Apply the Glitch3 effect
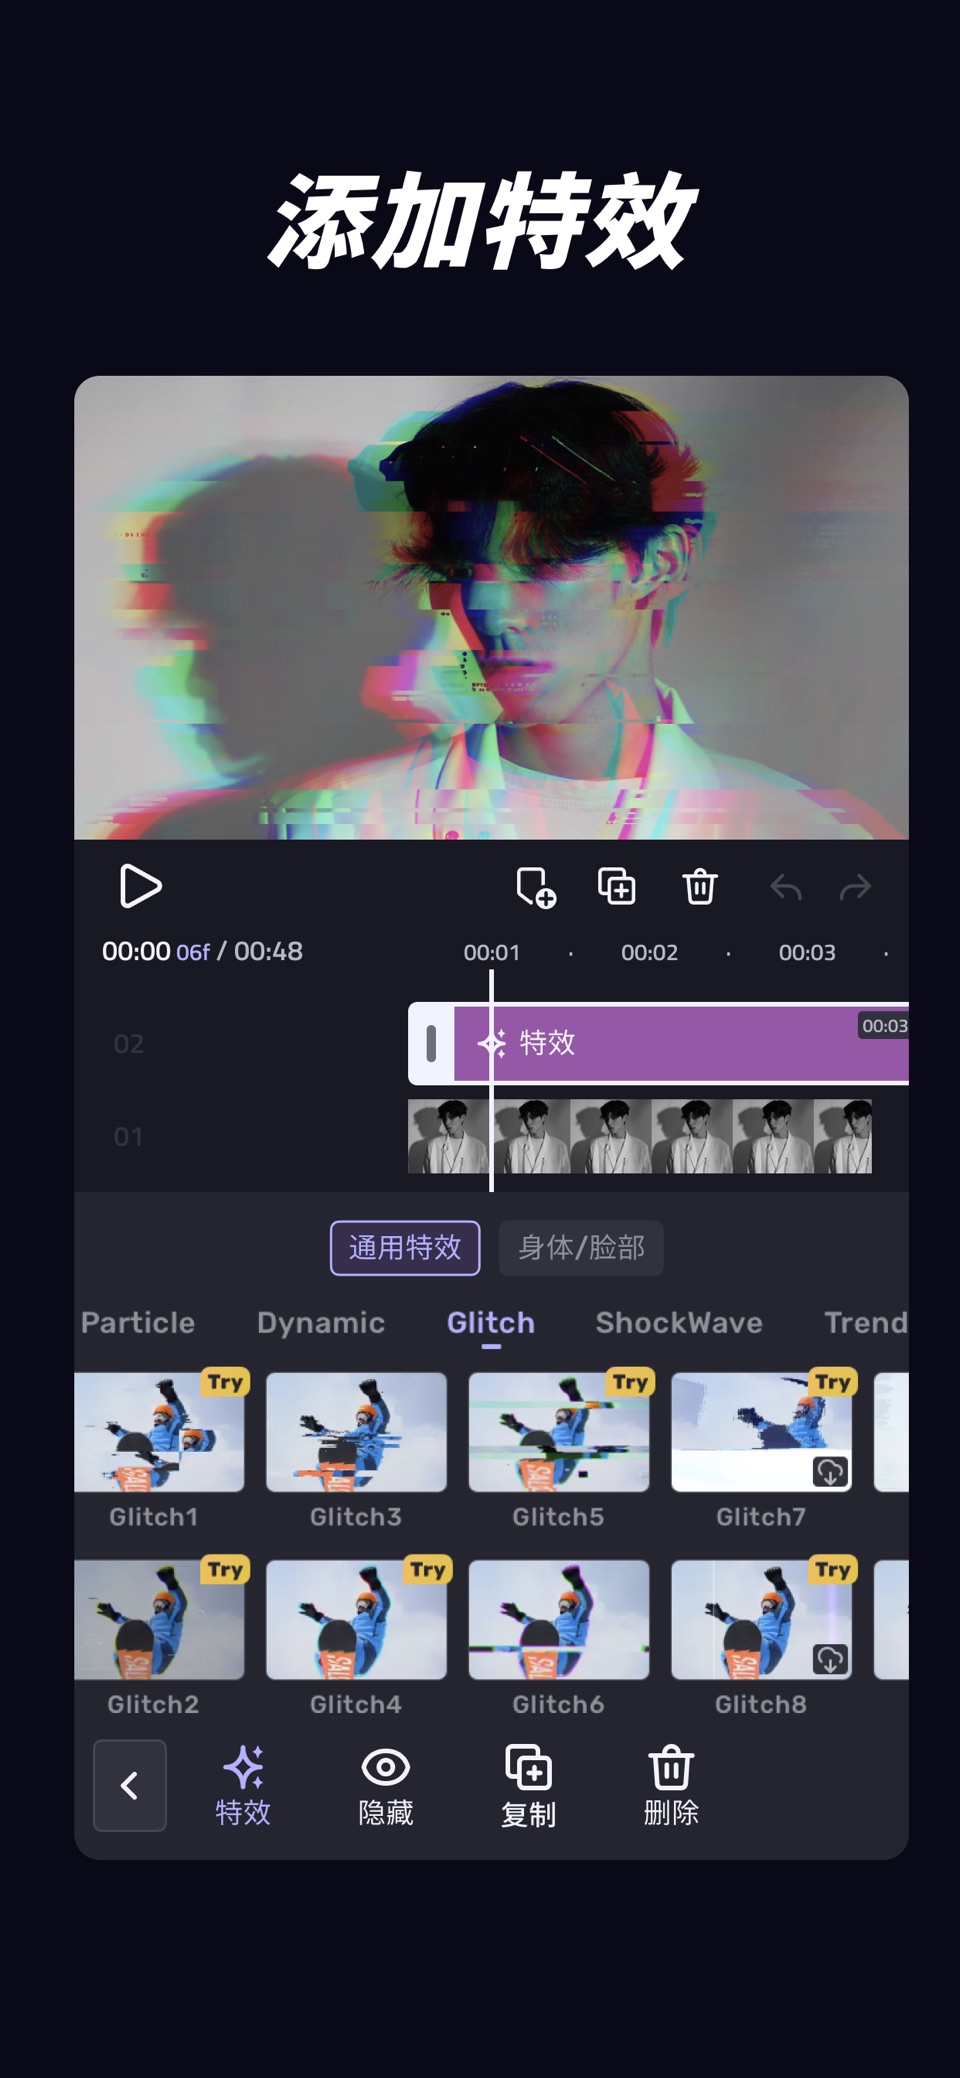 click(356, 1432)
